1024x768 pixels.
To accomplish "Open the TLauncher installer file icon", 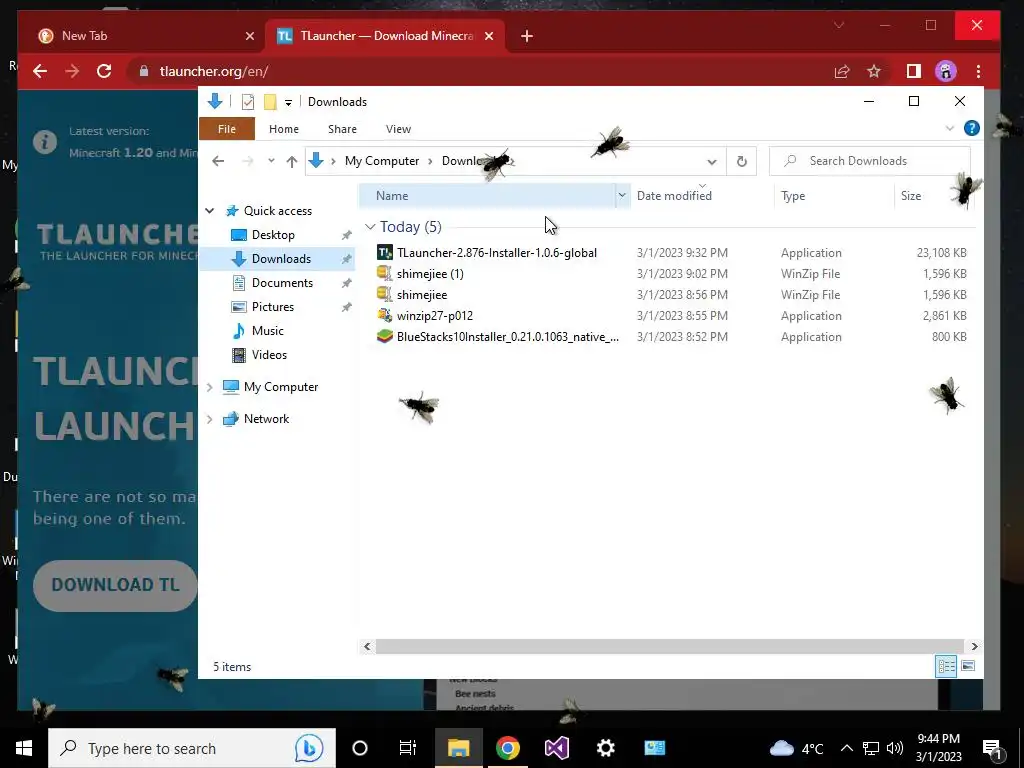I will [385, 253].
